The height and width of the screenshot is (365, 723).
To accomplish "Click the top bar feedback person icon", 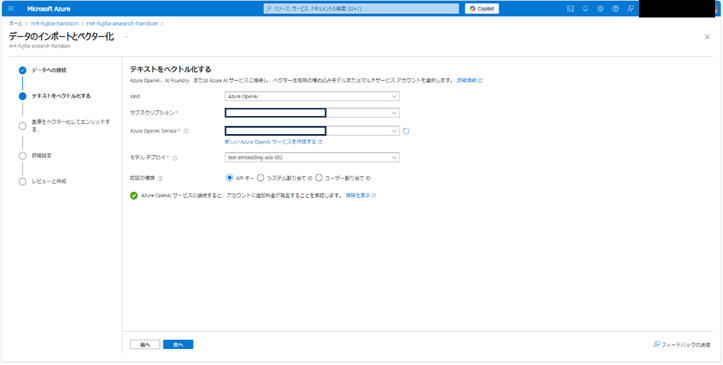I will pyautogui.click(x=630, y=9).
